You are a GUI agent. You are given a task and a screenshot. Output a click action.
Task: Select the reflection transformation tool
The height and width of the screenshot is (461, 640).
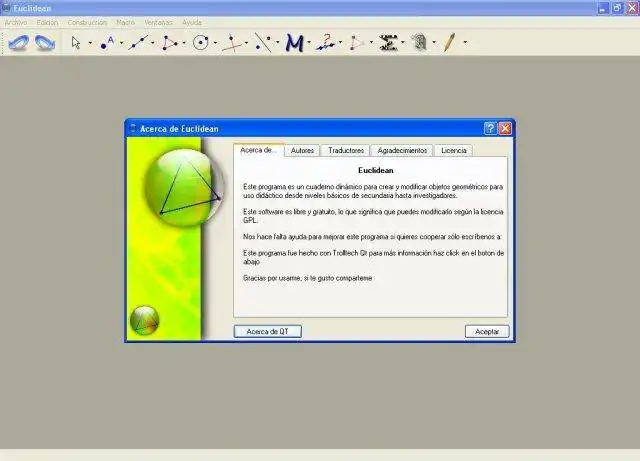pos(263,42)
